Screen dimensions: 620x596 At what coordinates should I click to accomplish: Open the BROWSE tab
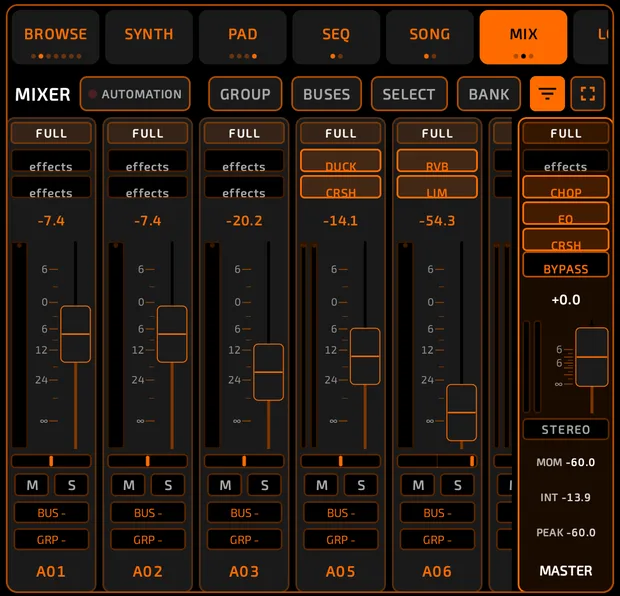click(x=55, y=38)
